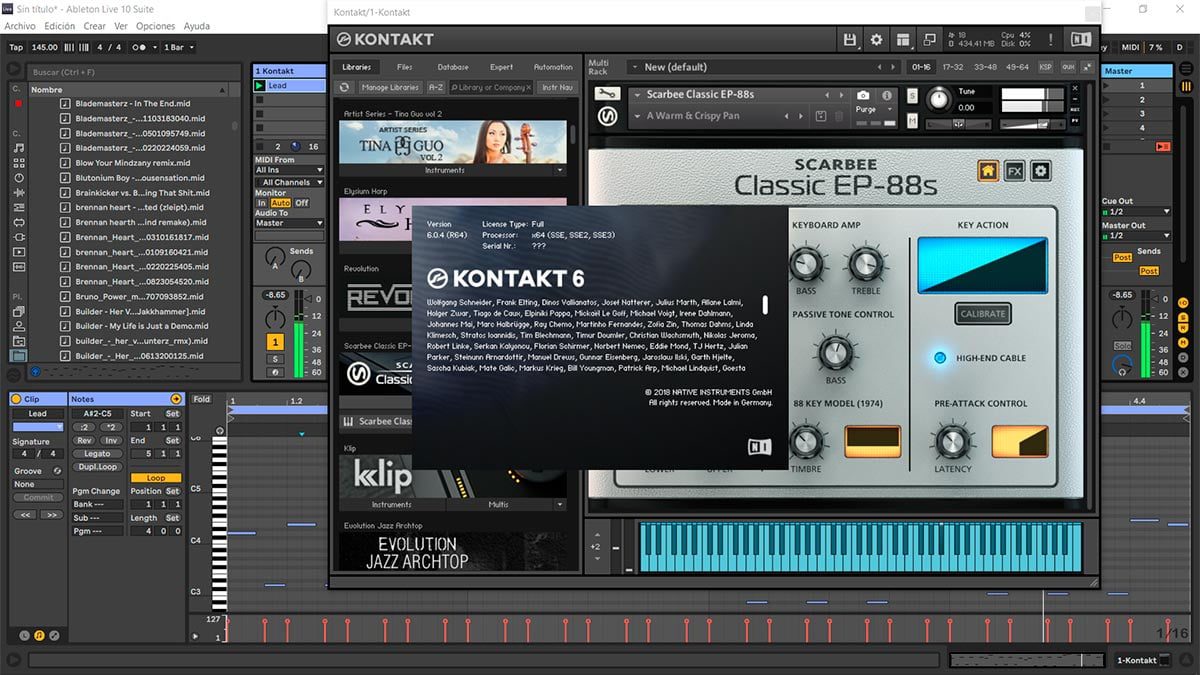Viewport: 1200px width, 675px height.
Task: Click the Fold button
Action: [202, 399]
